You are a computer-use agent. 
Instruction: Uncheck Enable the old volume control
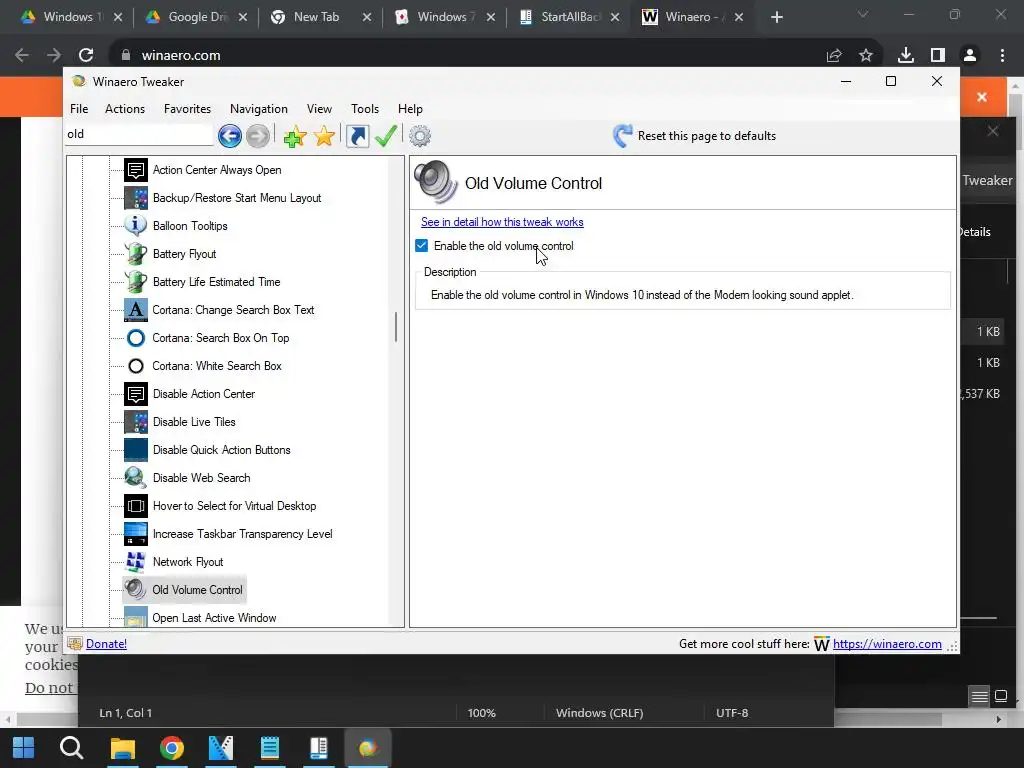pos(421,246)
